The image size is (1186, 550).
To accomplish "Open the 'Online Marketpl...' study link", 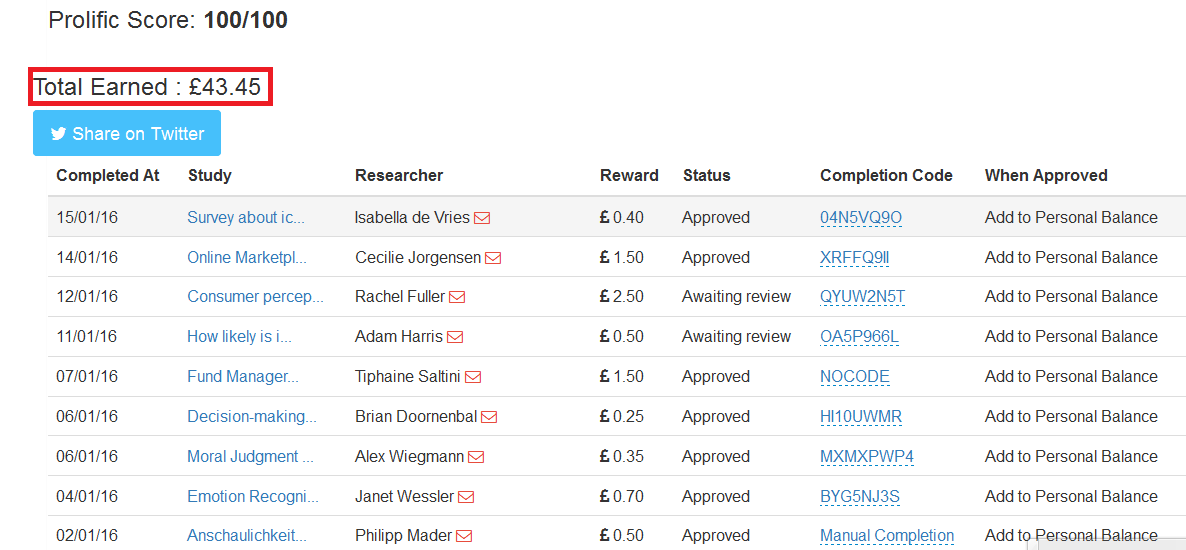I will tap(247, 258).
